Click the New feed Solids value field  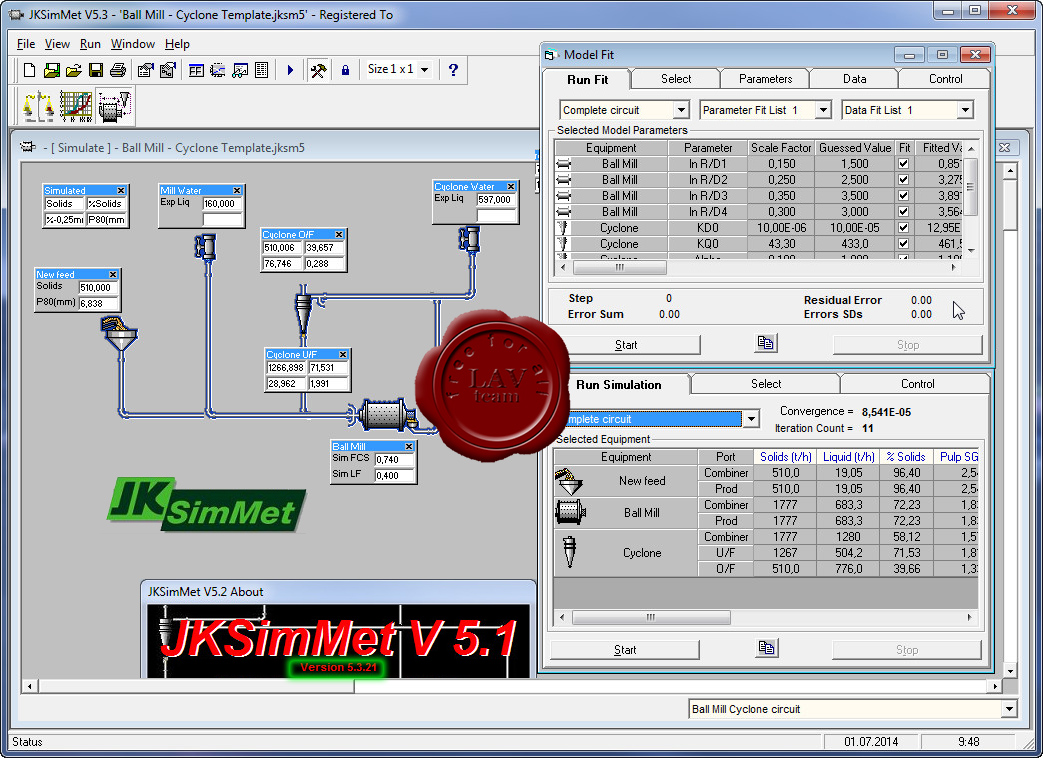[x=98, y=287]
